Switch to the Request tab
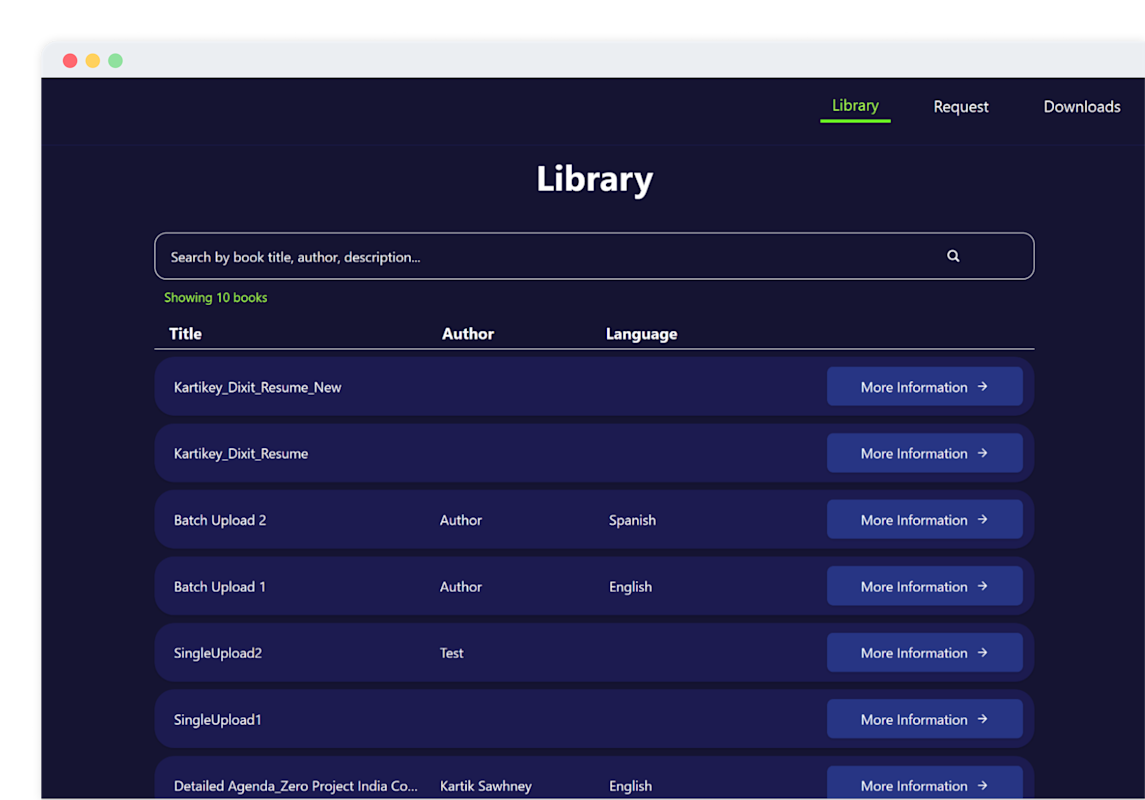 point(960,106)
